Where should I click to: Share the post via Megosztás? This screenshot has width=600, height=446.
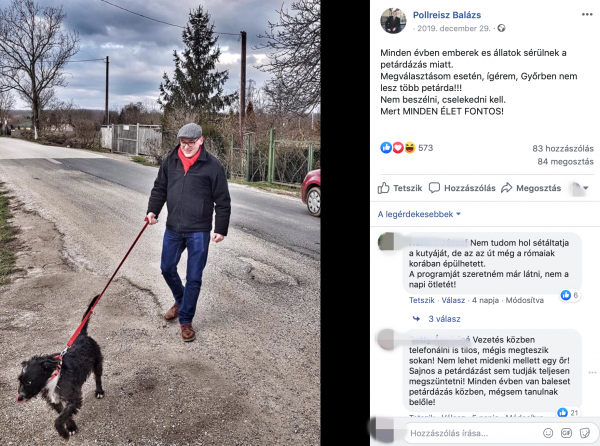tap(531, 188)
